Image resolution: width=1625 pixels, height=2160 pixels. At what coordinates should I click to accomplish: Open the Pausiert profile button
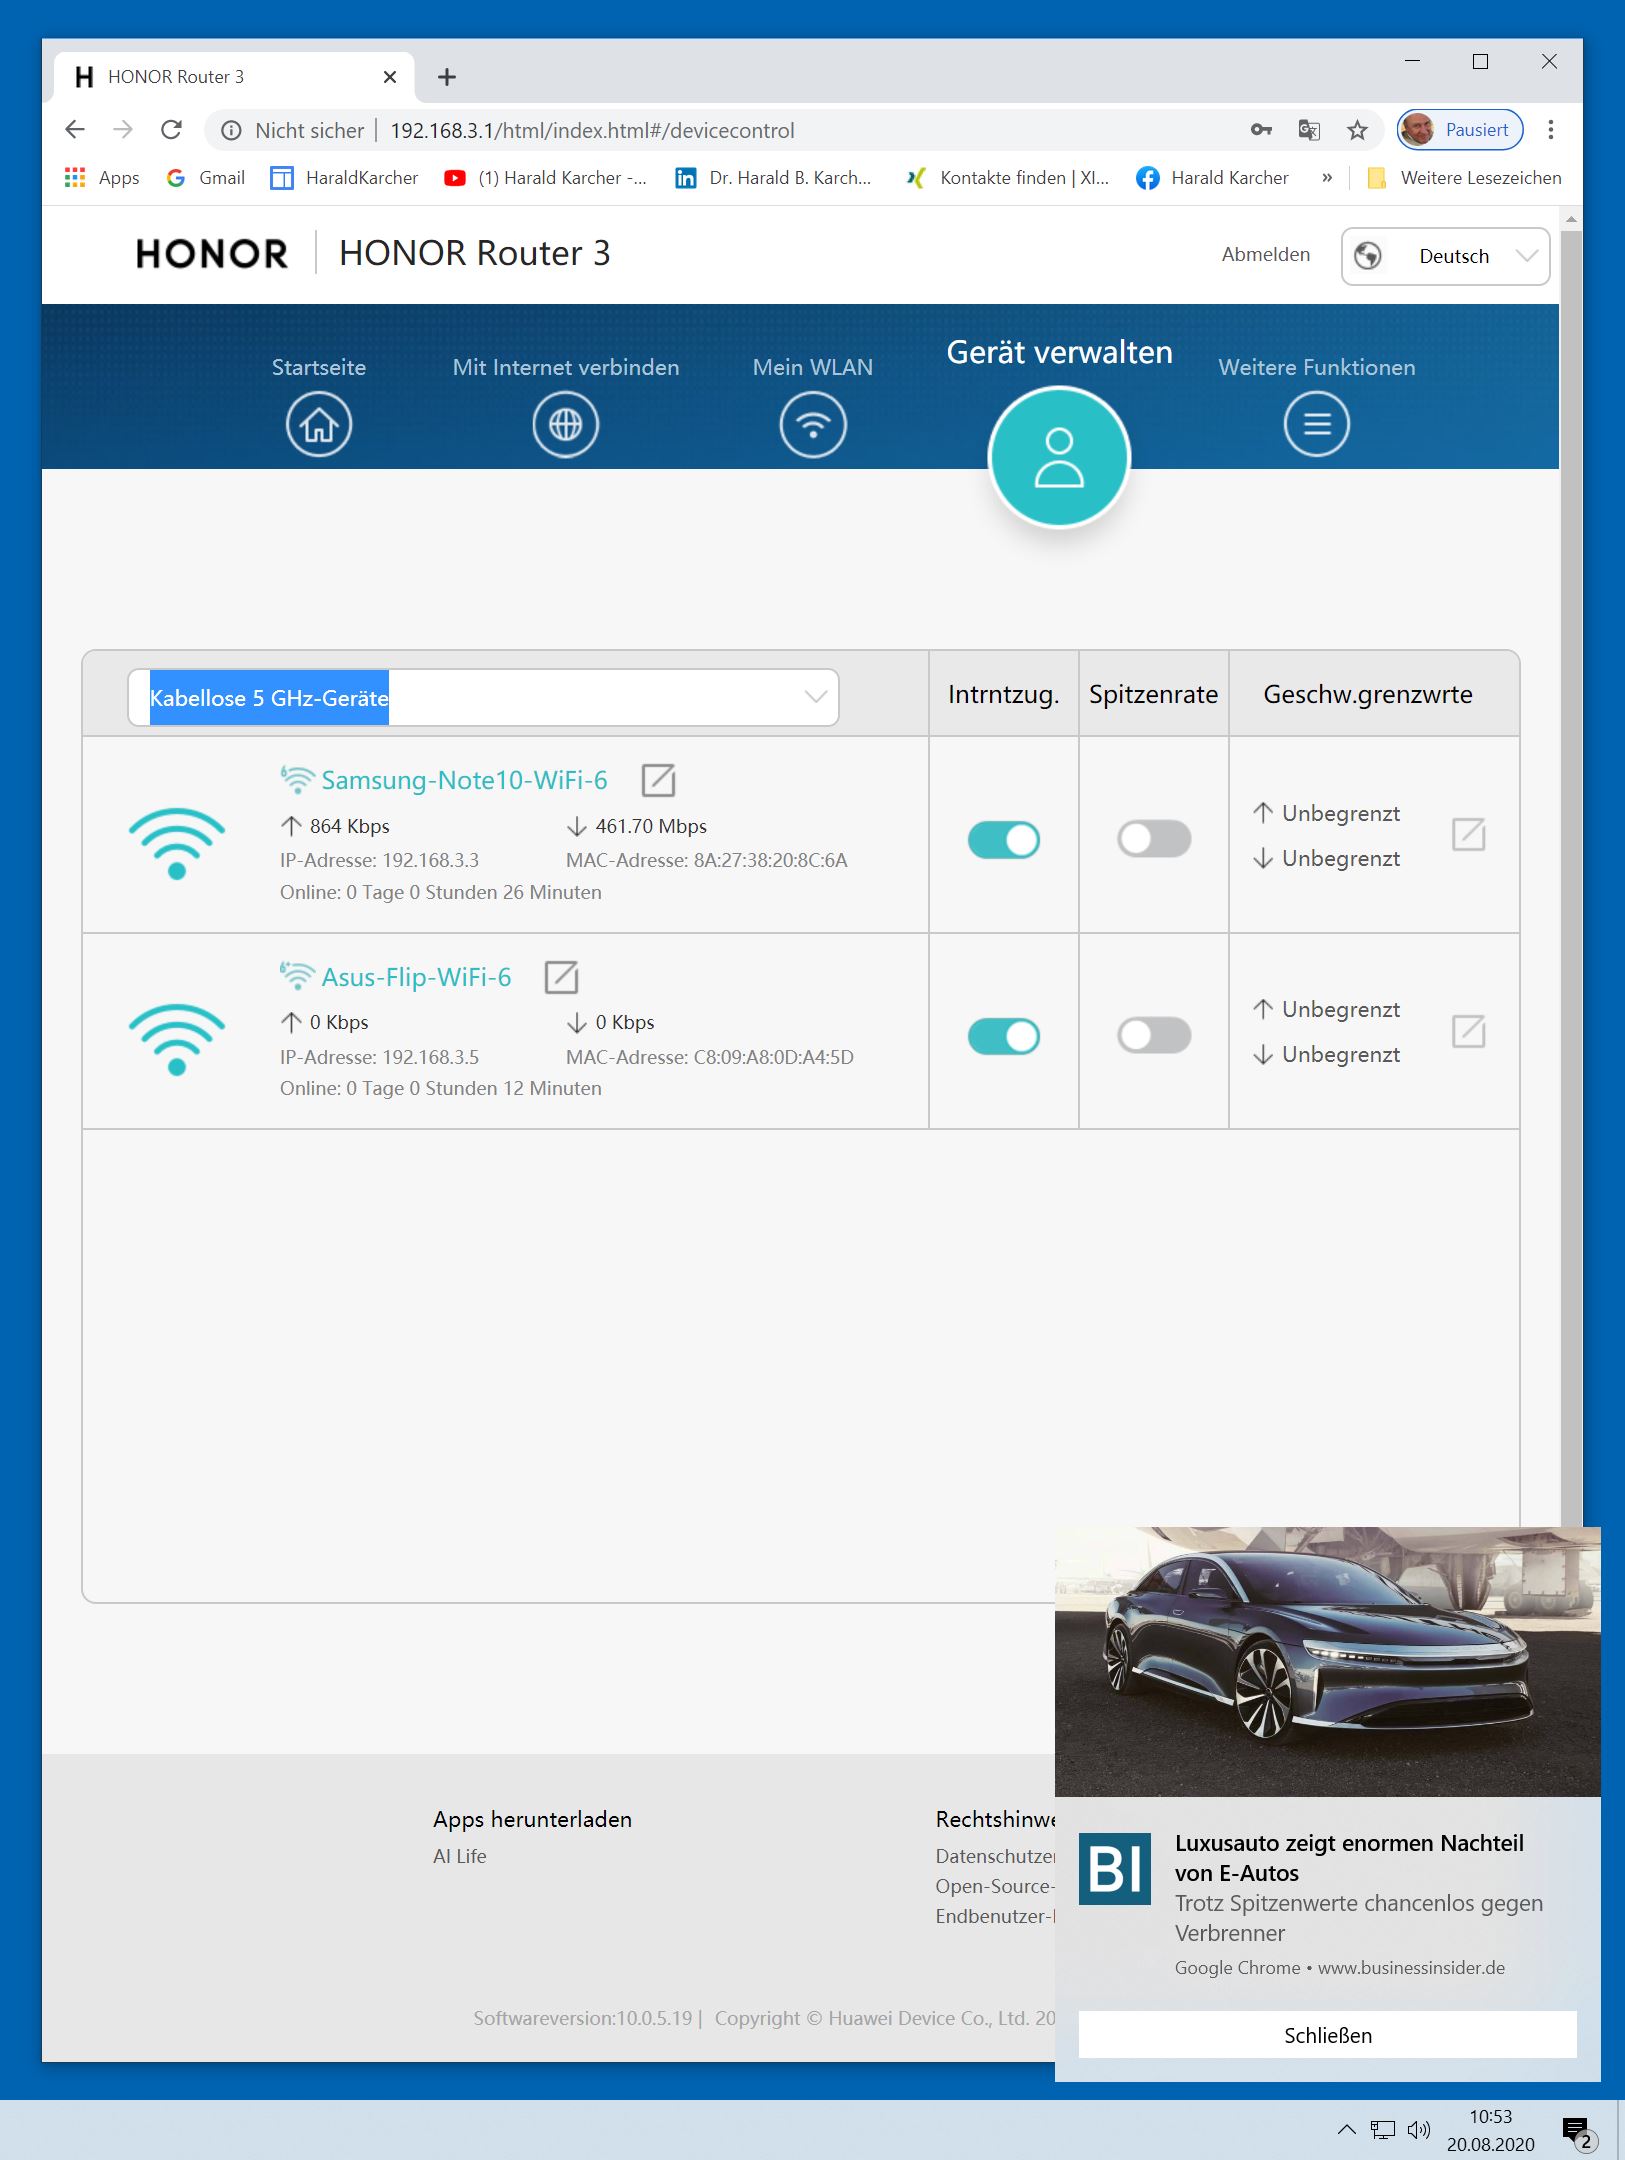[x=1460, y=130]
